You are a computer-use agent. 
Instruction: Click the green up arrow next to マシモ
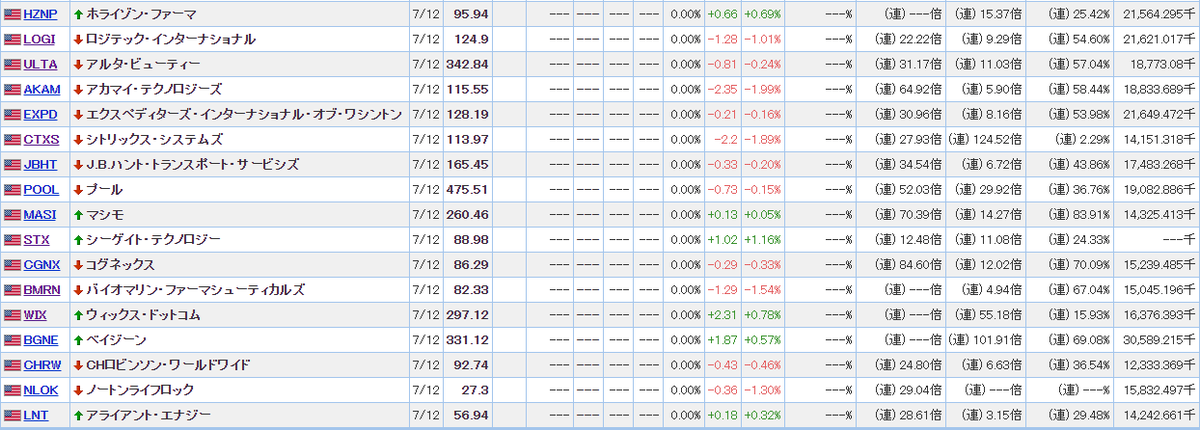[78, 214]
